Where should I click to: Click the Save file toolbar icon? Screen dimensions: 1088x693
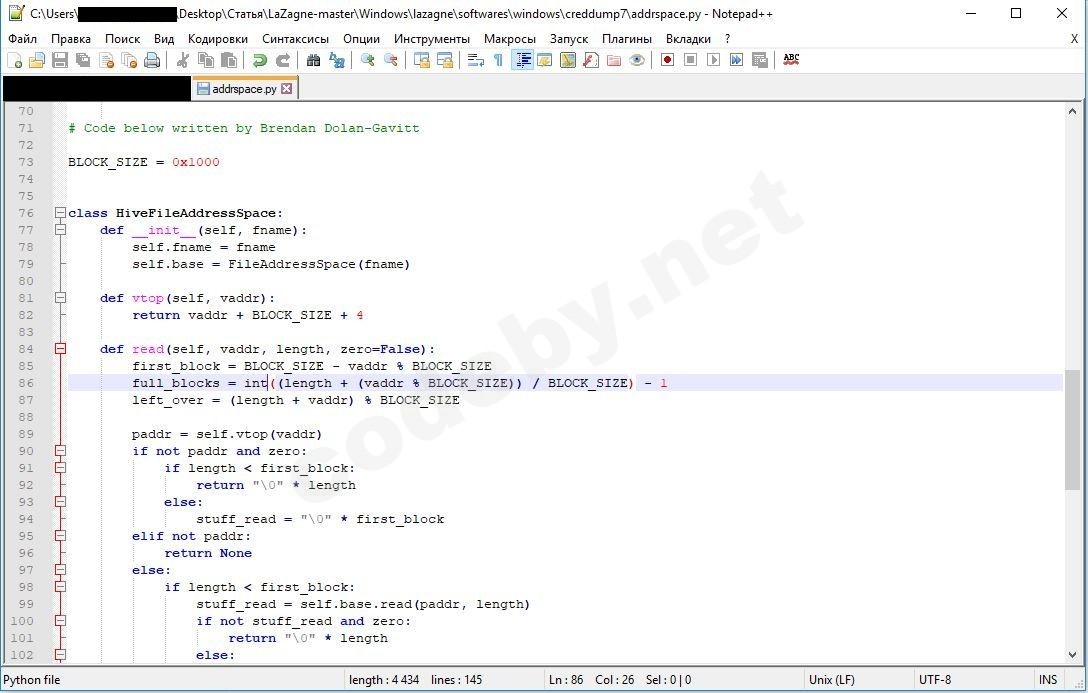pos(60,60)
